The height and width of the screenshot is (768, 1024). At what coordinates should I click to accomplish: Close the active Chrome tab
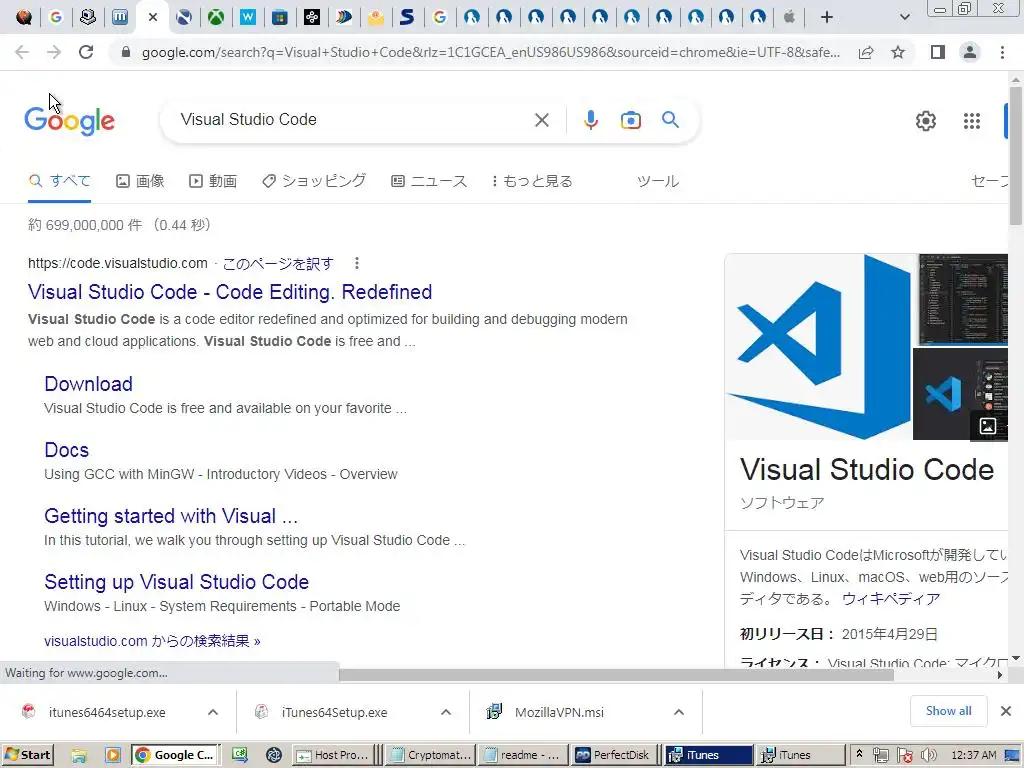[153, 17]
